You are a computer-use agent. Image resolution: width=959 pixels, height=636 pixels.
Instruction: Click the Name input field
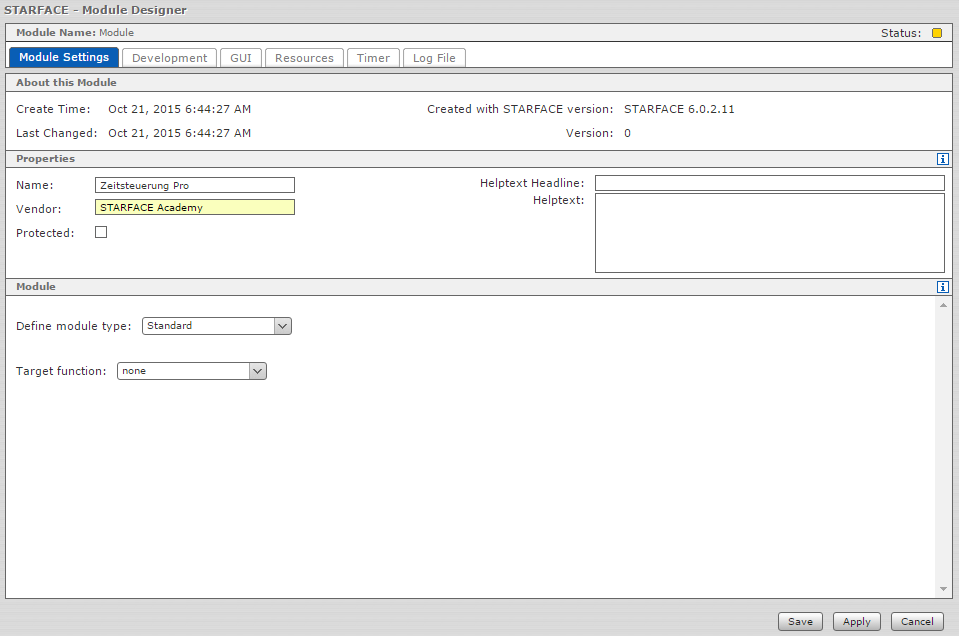click(195, 185)
